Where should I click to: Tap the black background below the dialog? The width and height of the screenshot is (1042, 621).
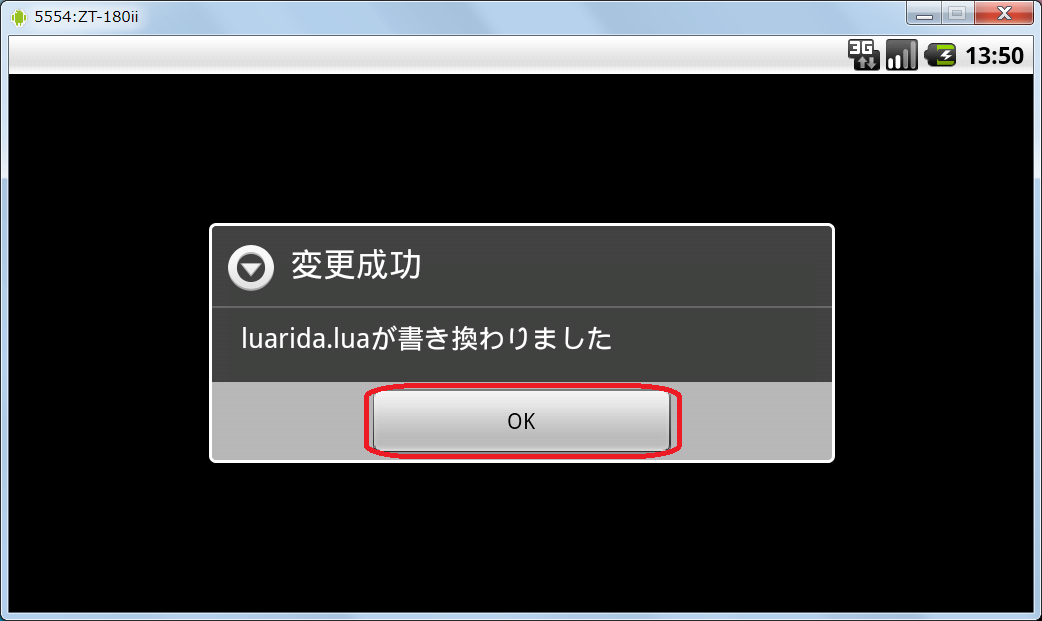point(522,537)
